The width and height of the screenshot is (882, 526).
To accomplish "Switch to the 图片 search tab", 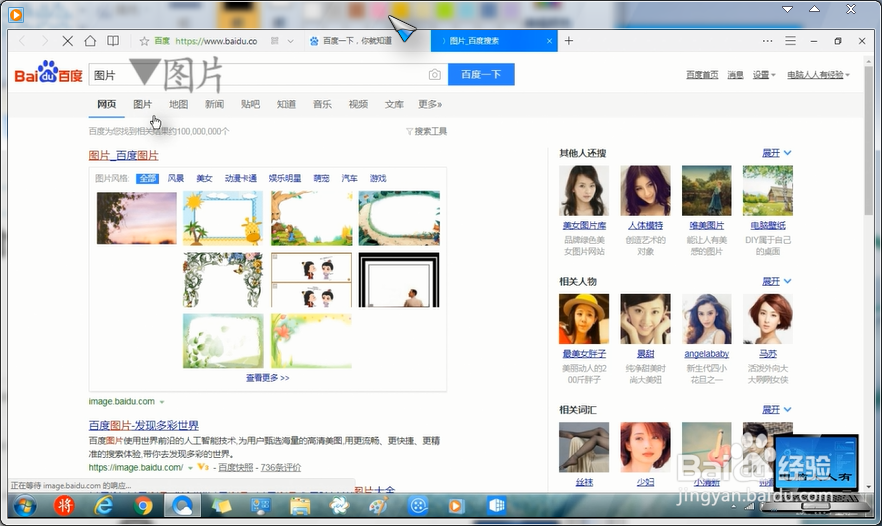I will tap(142, 104).
